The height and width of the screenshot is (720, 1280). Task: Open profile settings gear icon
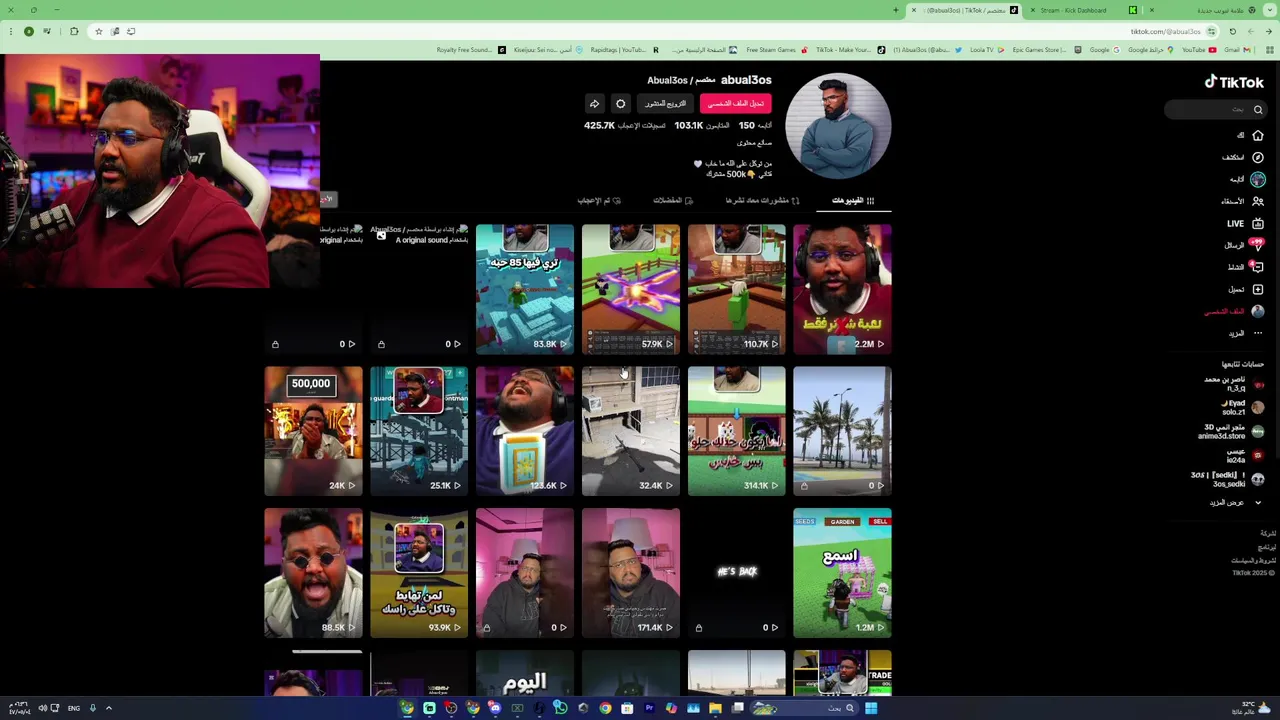620,104
